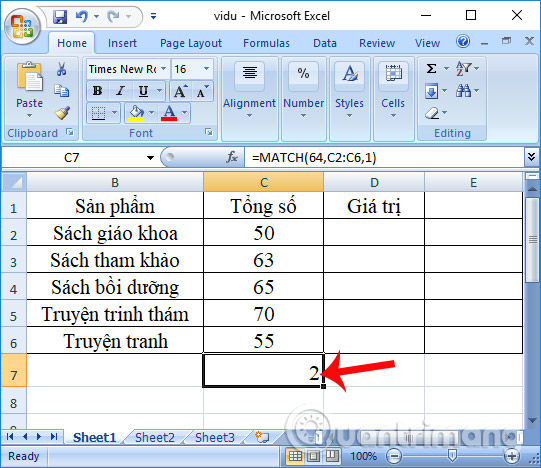Viewport: 541px width, 468px height.
Task: Toggle Italic formatting
Action: [x=120, y=91]
